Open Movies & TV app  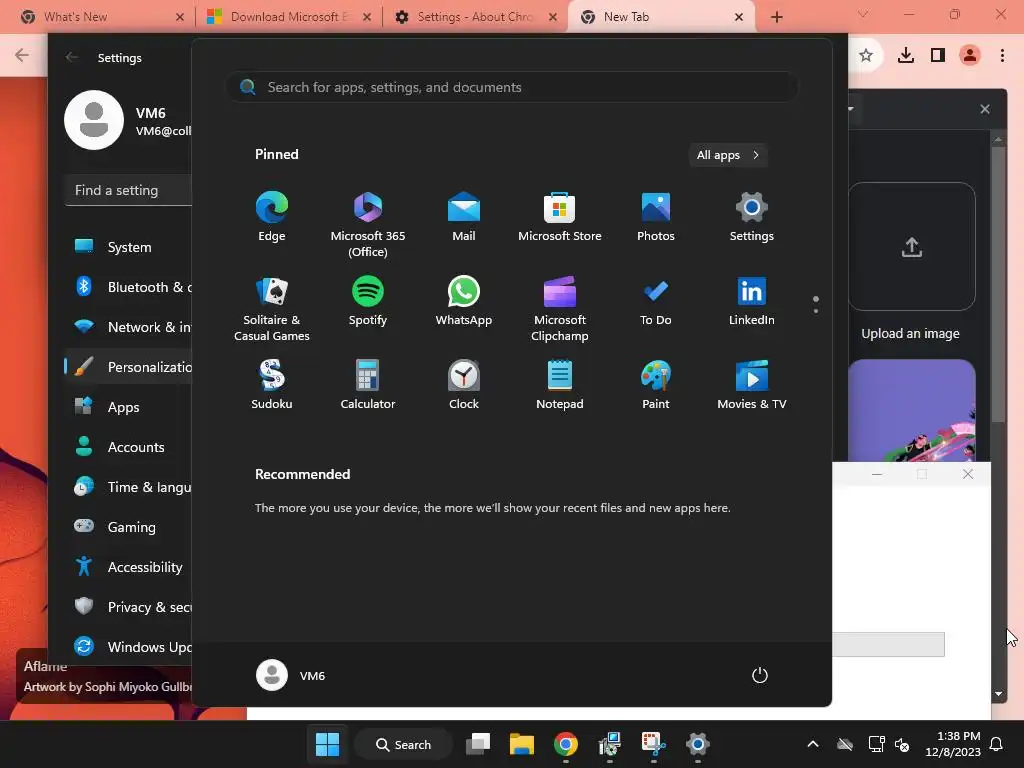[752, 385]
